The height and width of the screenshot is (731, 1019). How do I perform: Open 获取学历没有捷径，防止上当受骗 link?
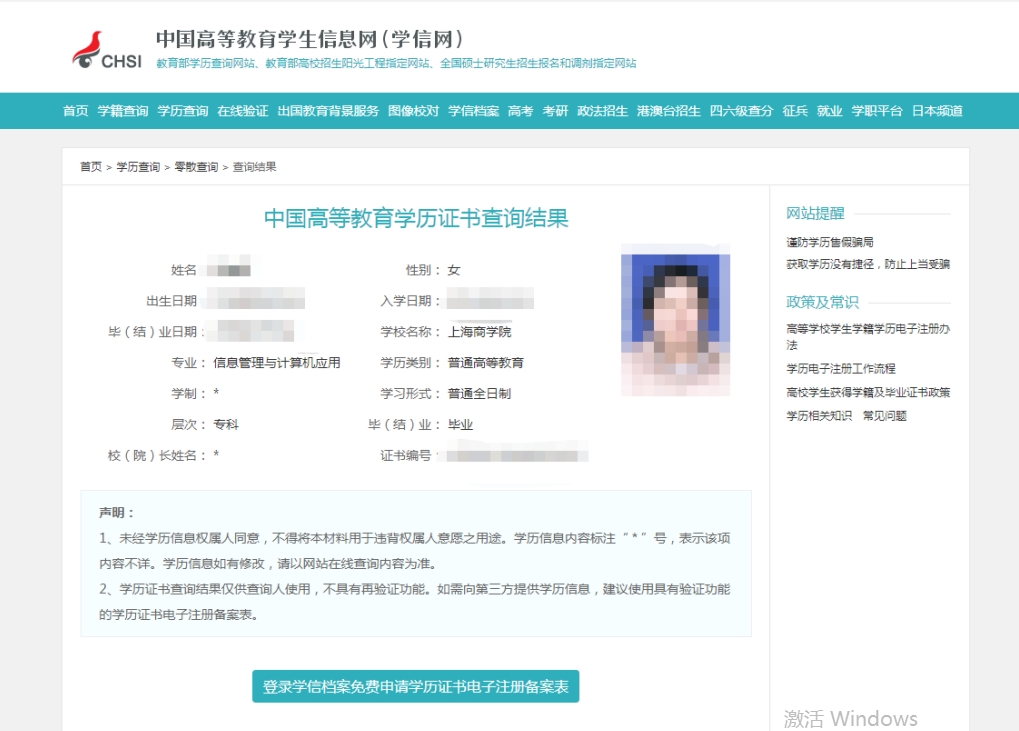point(868,264)
